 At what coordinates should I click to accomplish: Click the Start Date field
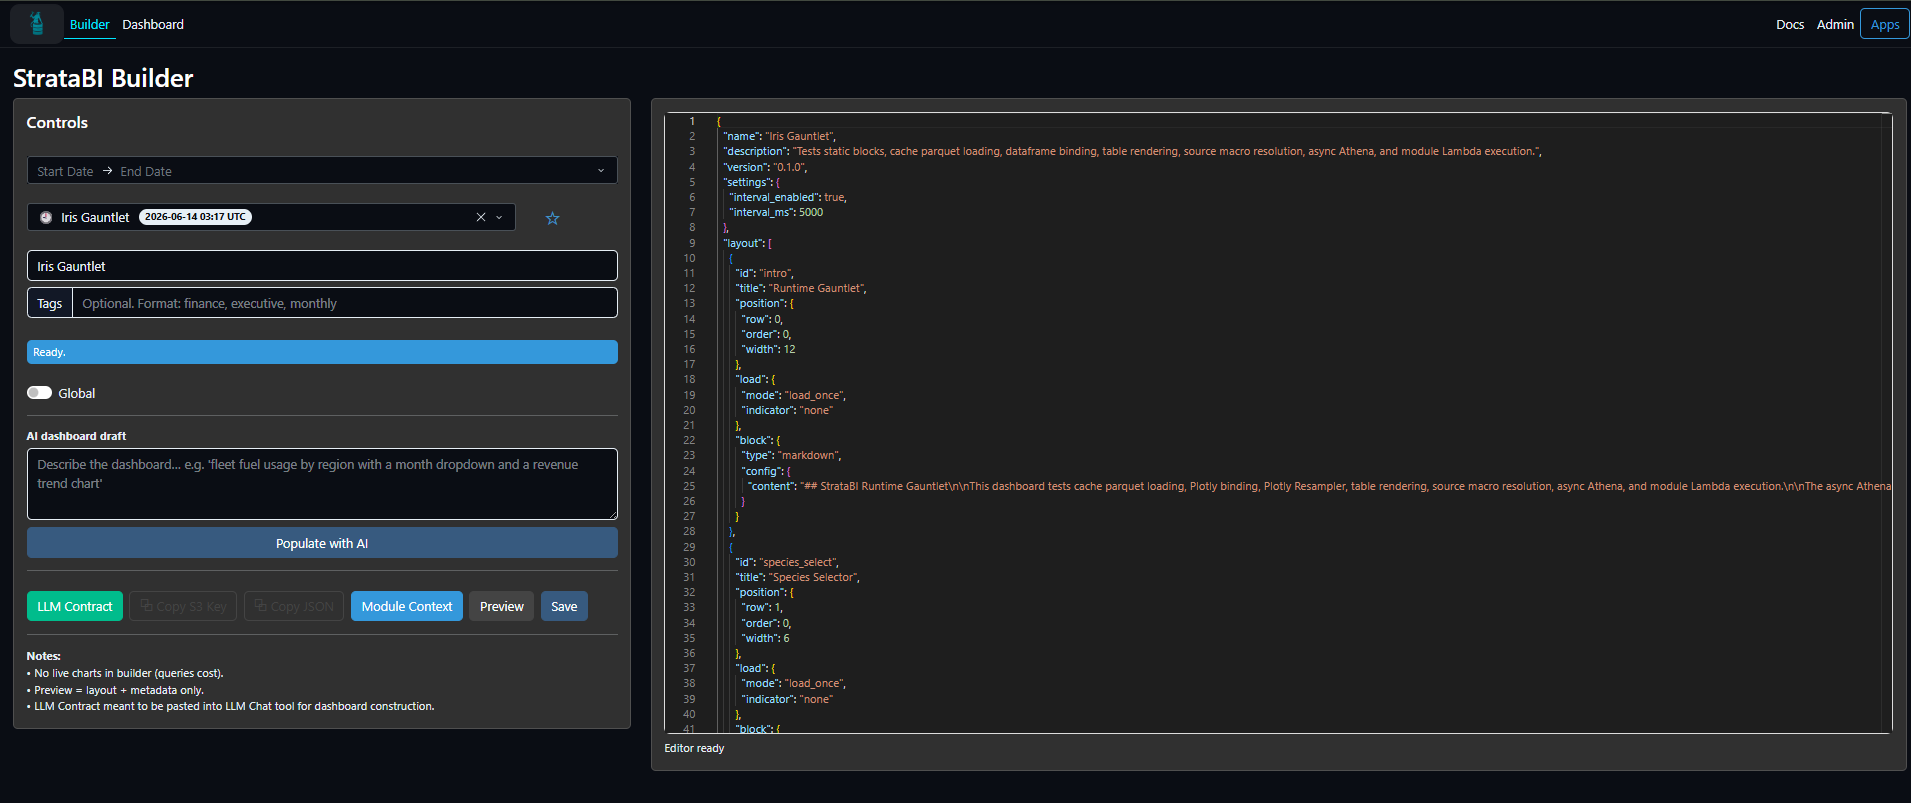(65, 171)
